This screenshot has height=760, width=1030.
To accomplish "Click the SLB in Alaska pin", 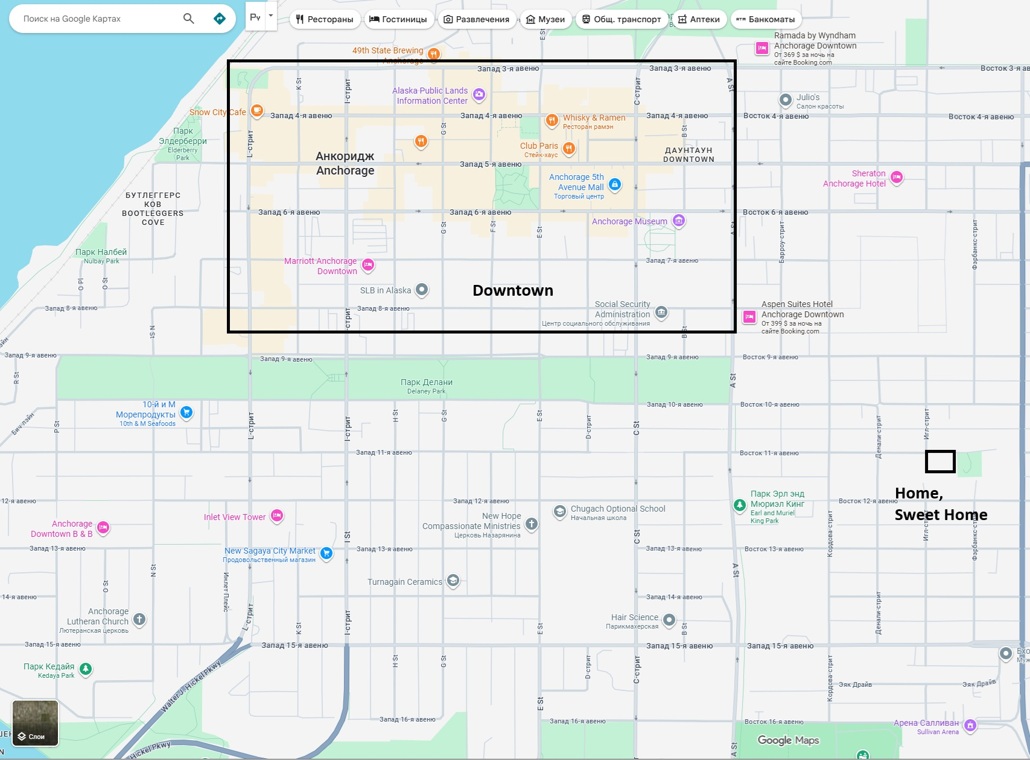I will point(422,289).
